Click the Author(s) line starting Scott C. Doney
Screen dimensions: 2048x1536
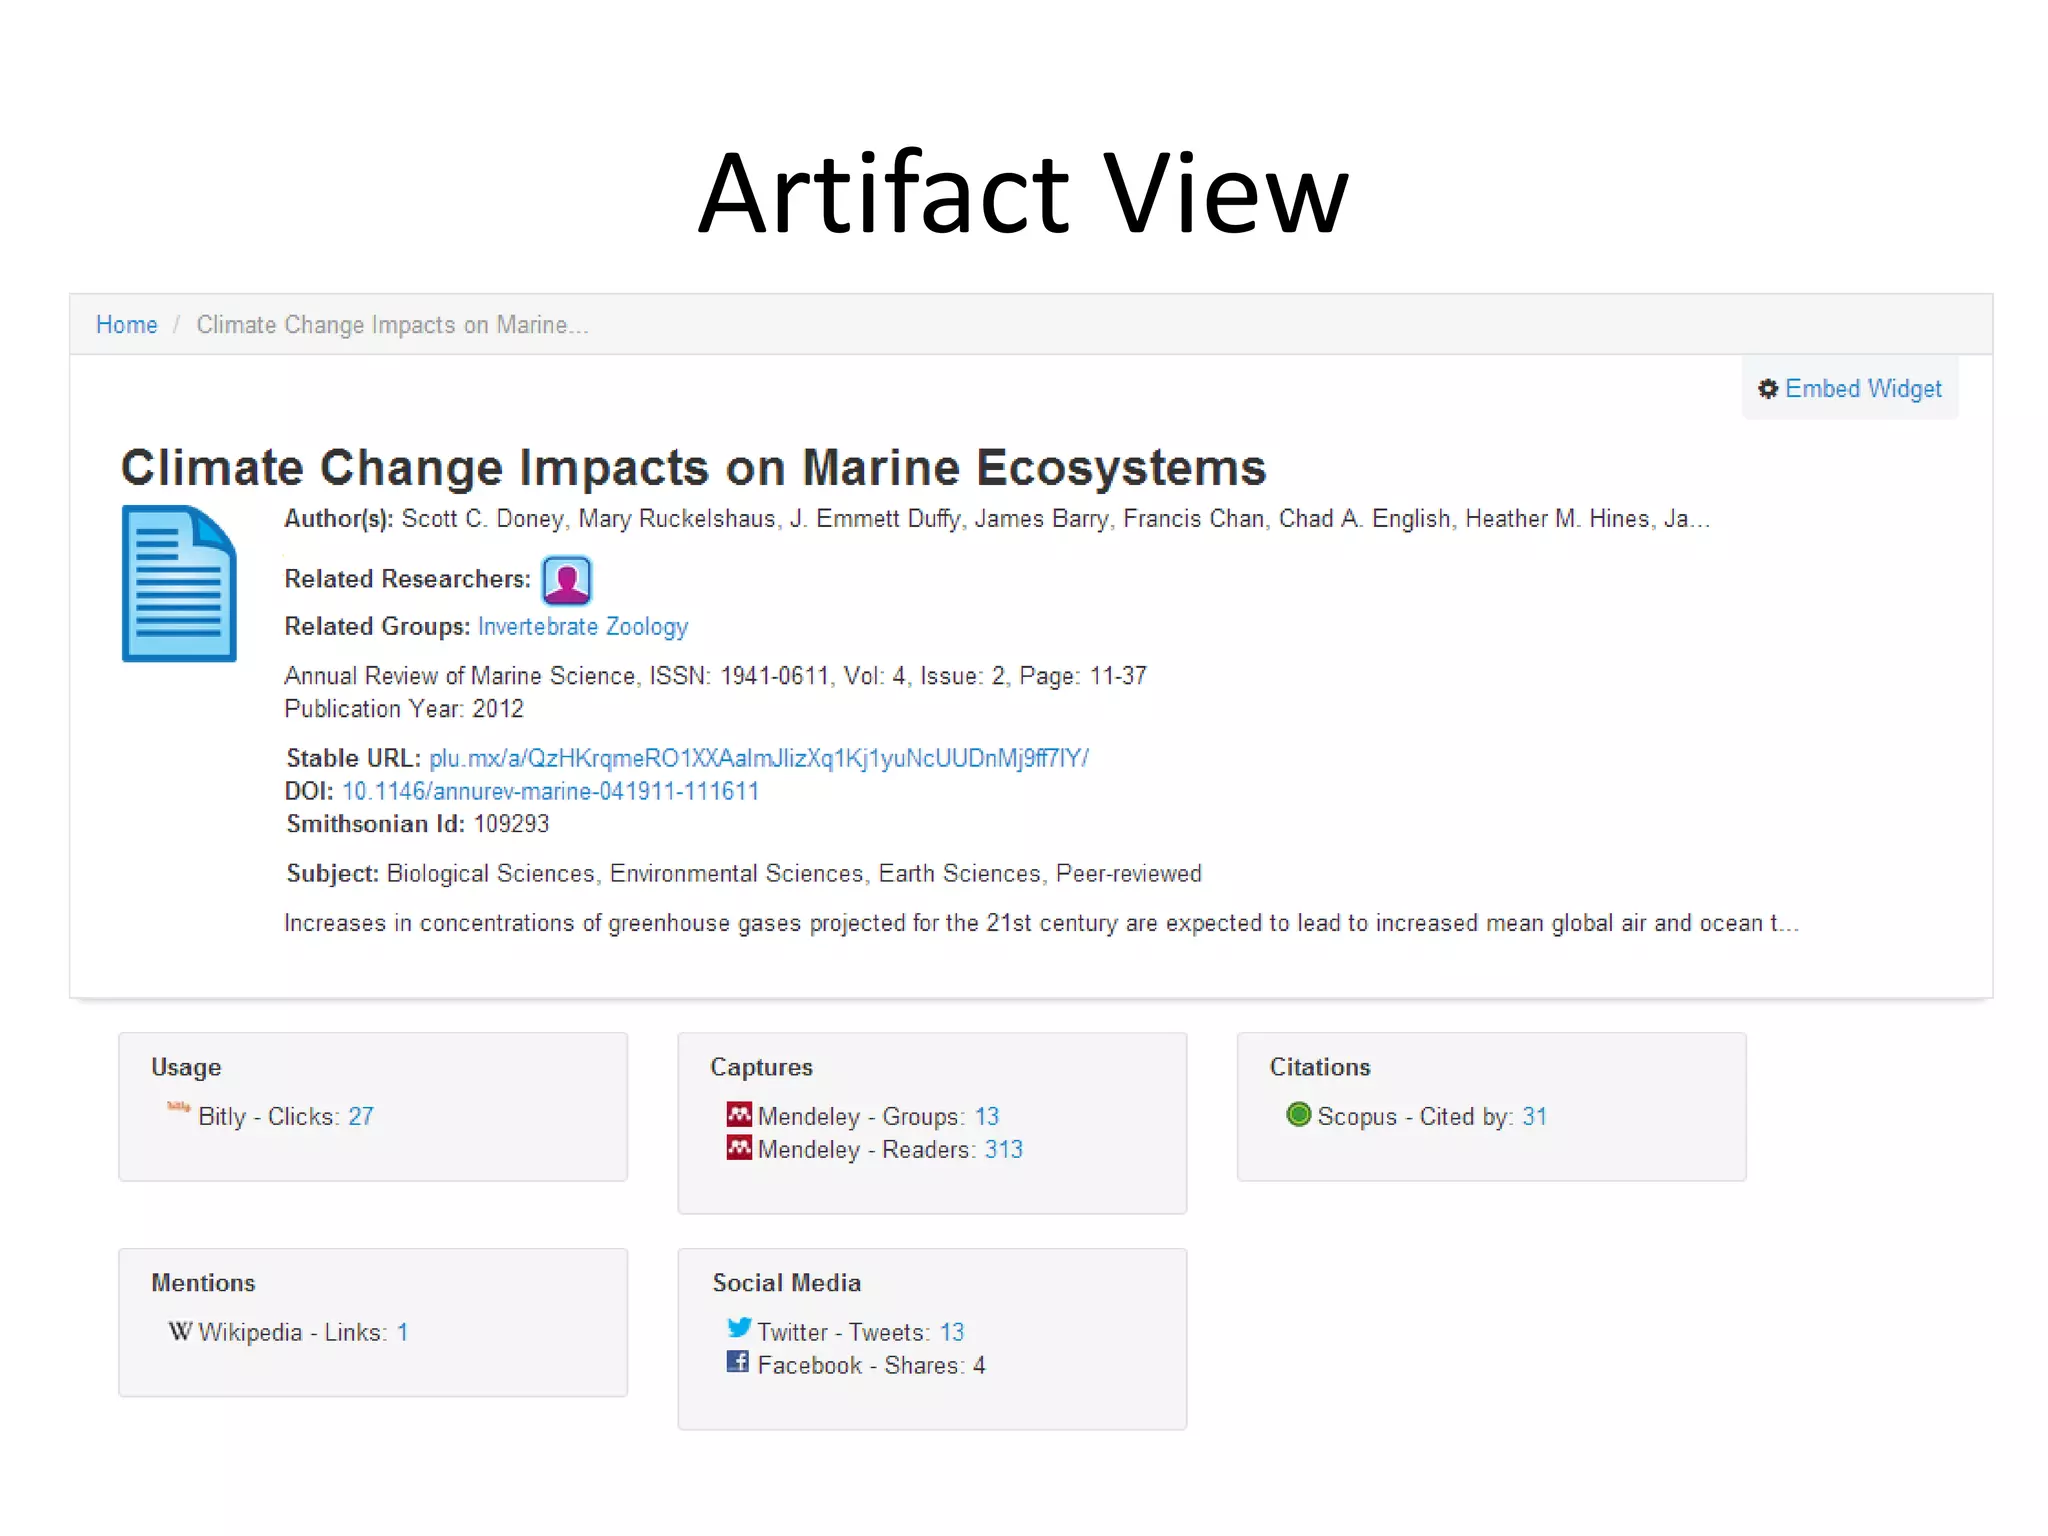(997, 519)
